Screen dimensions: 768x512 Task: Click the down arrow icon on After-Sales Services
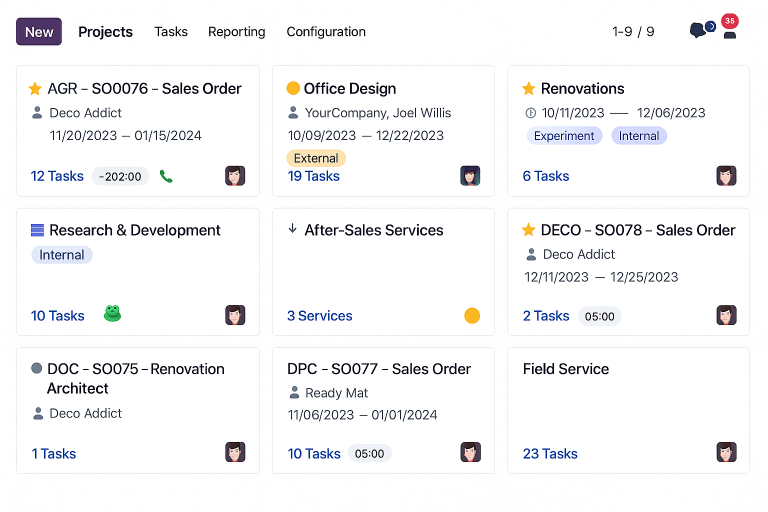pos(292,228)
